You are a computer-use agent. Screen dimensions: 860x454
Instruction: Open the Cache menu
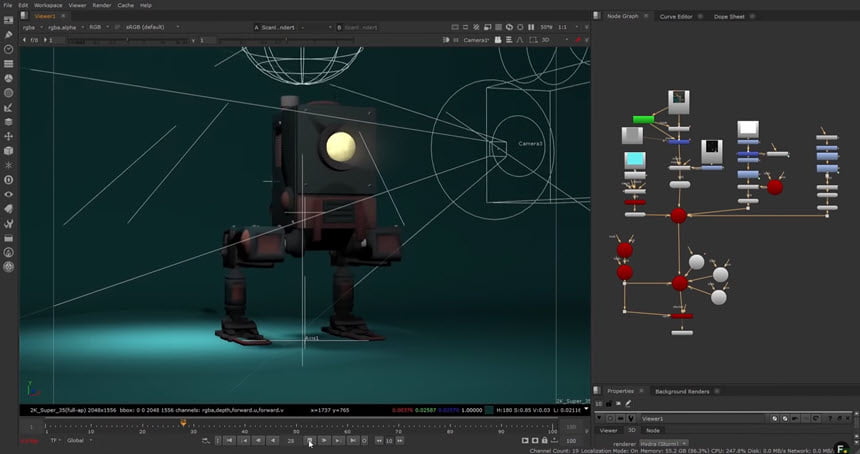126,5
